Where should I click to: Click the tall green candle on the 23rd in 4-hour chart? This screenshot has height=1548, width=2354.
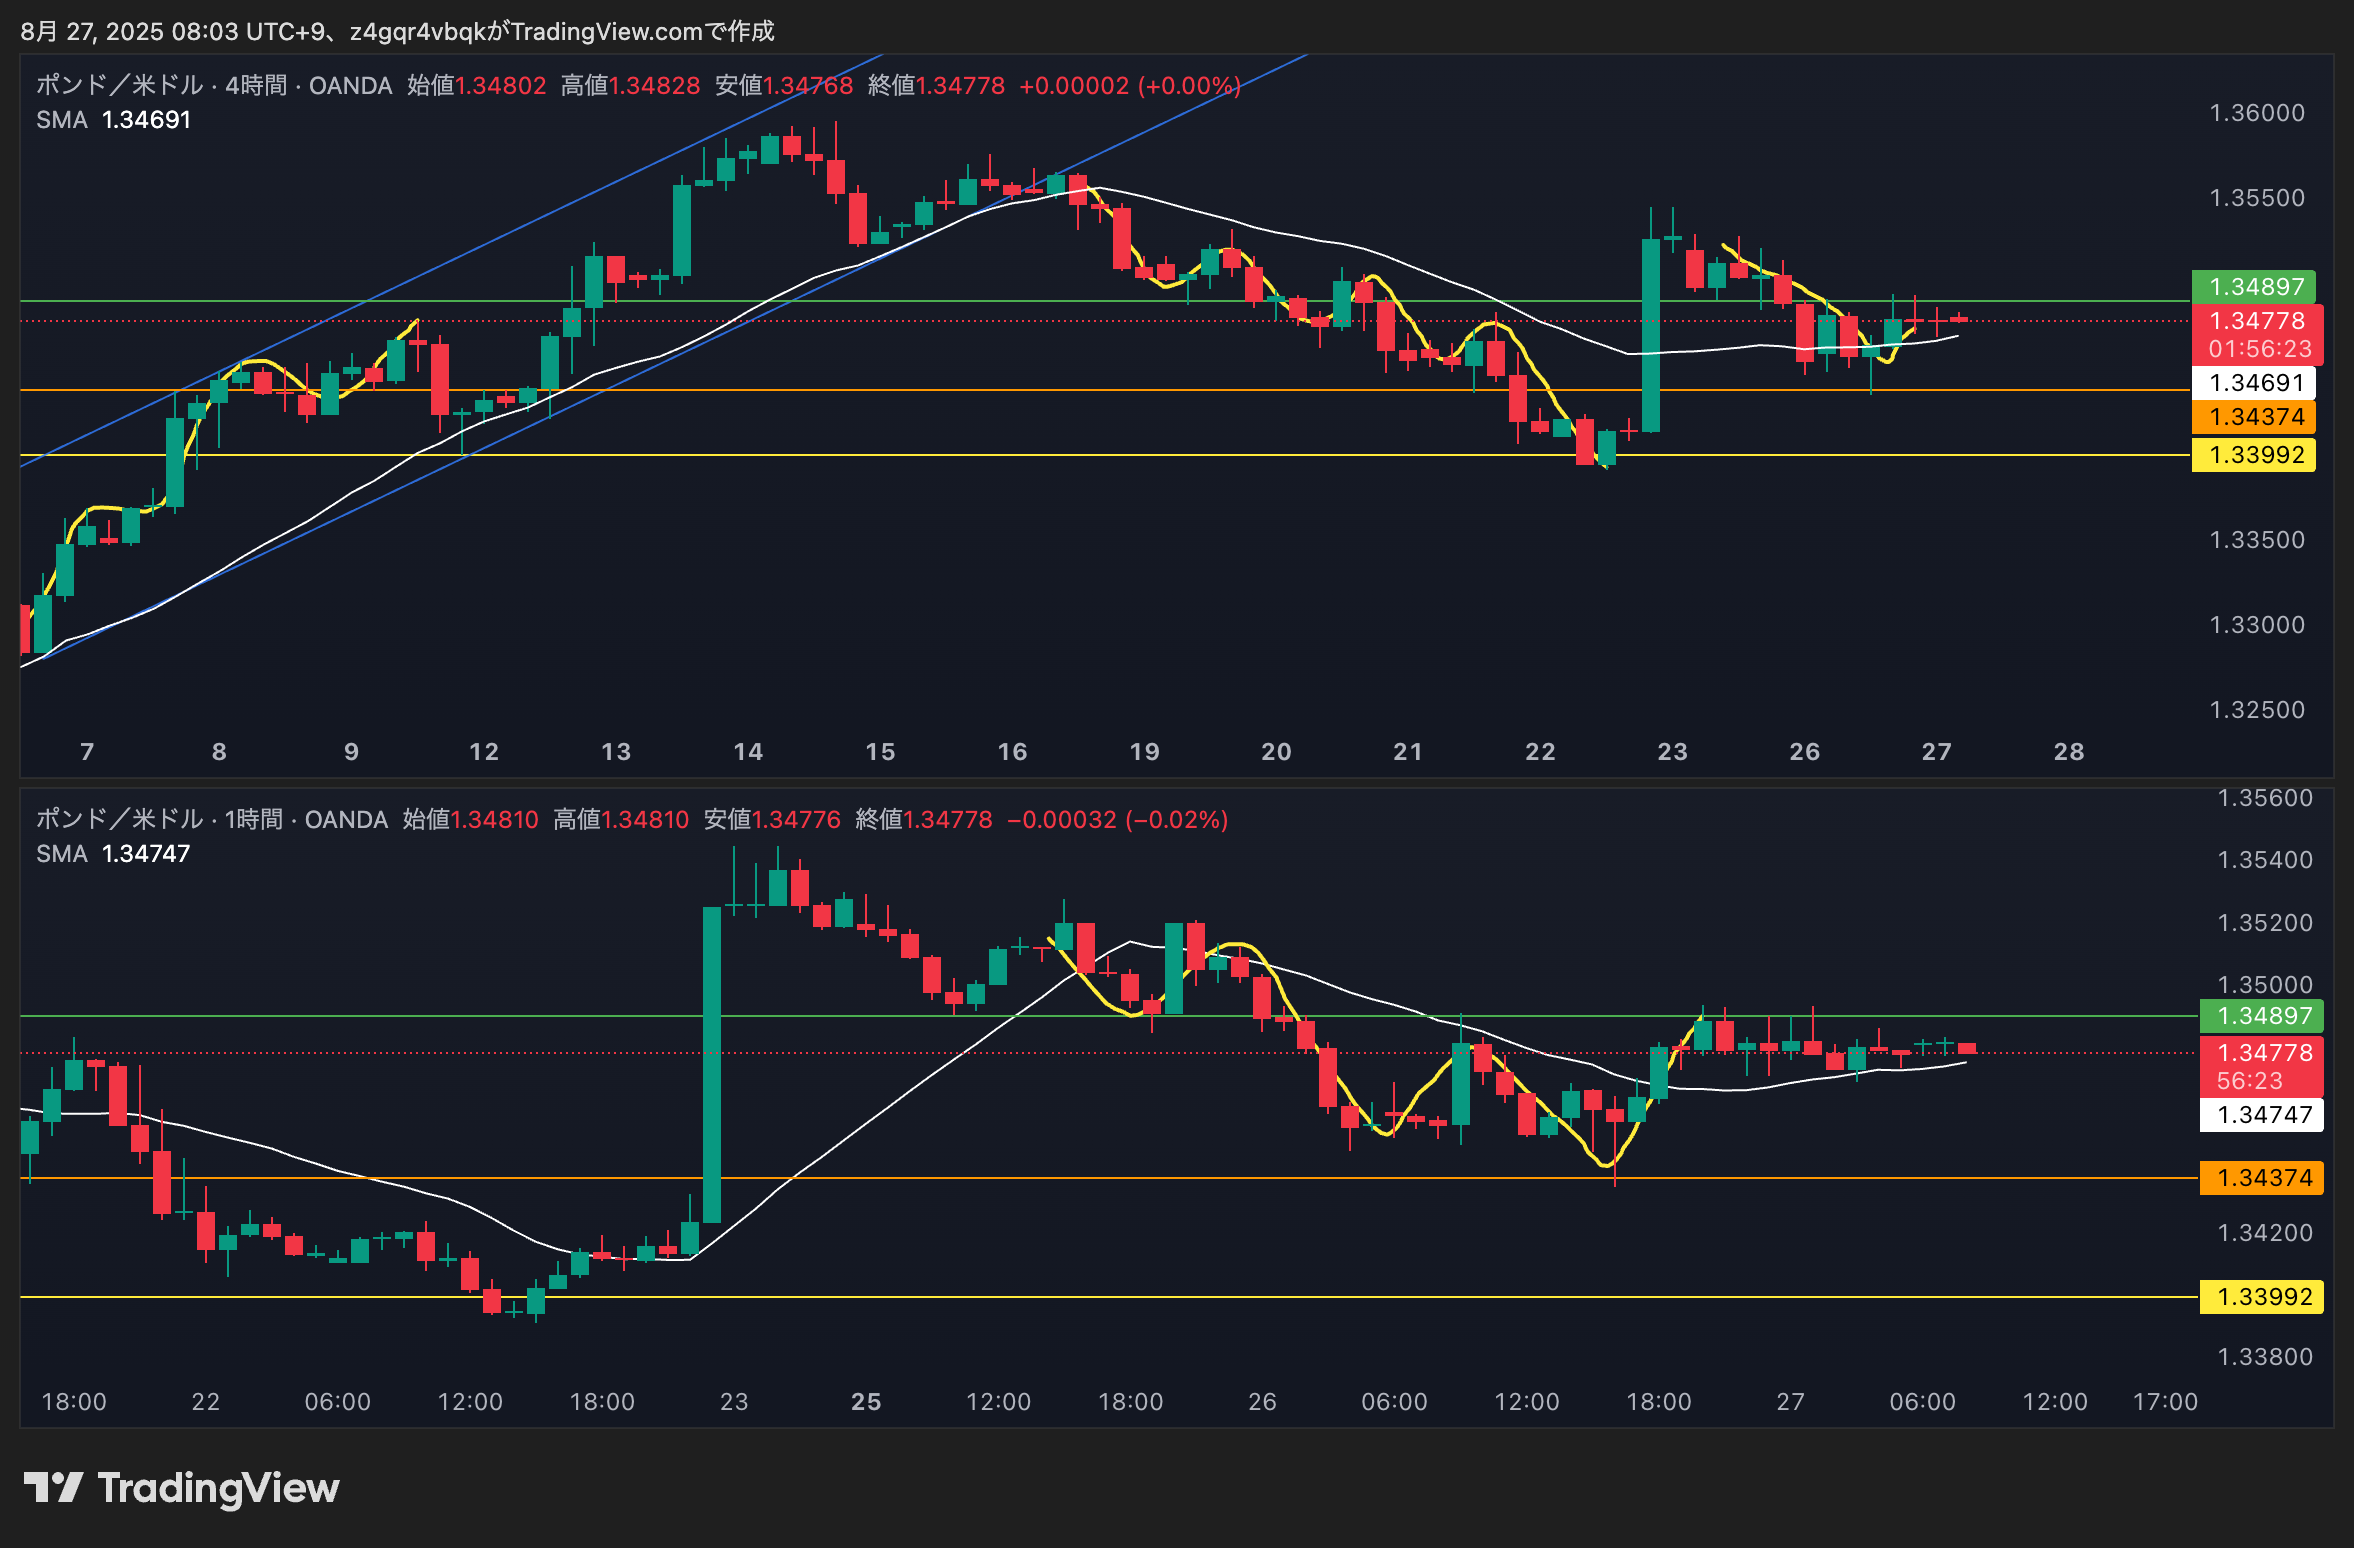pyautogui.click(x=1651, y=335)
